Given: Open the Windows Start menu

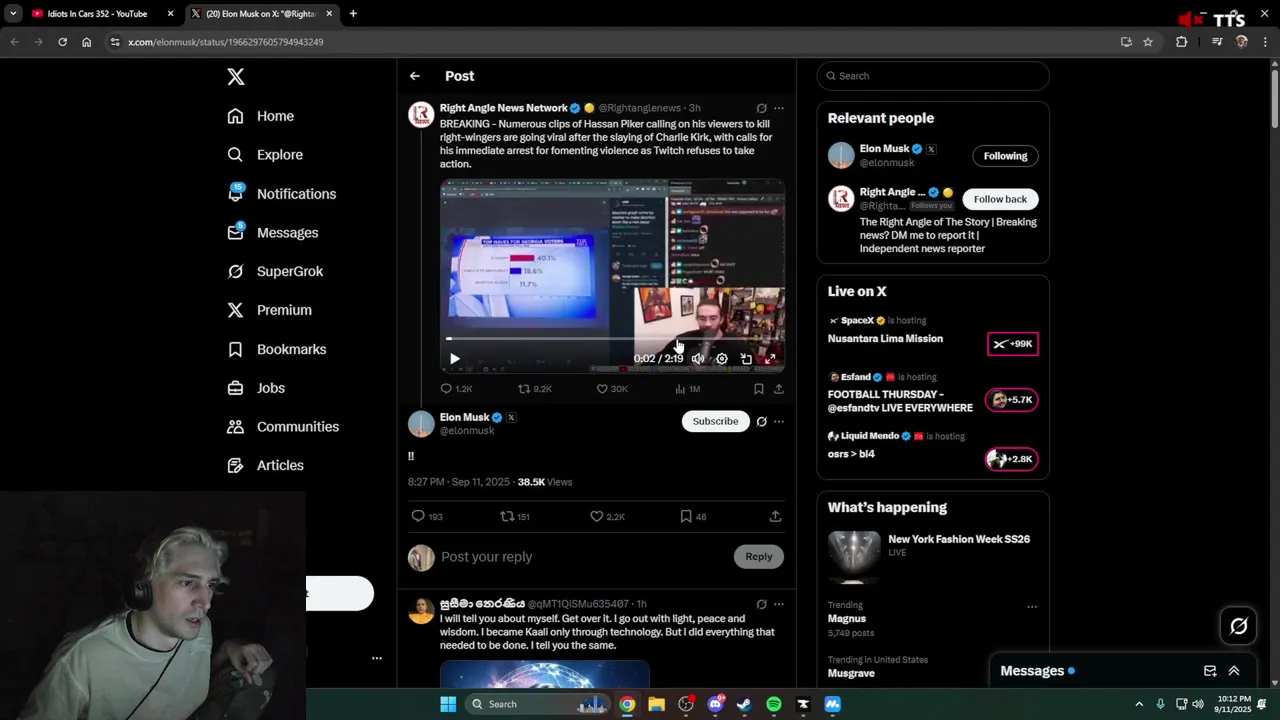Looking at the screenshot, I should coord(448,704).
